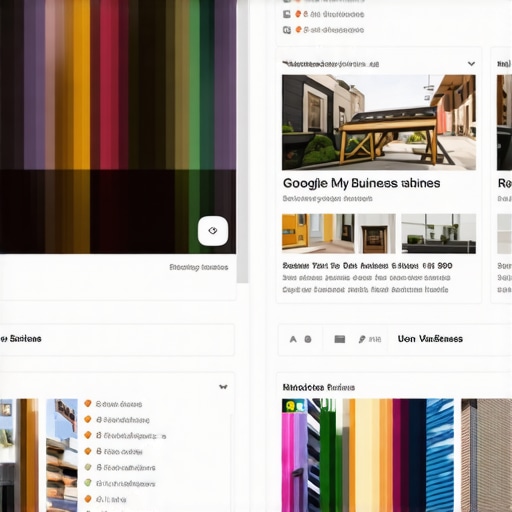Click the lower of the two gray square icons at top
The image size is (512, 512).
(287, 30)
